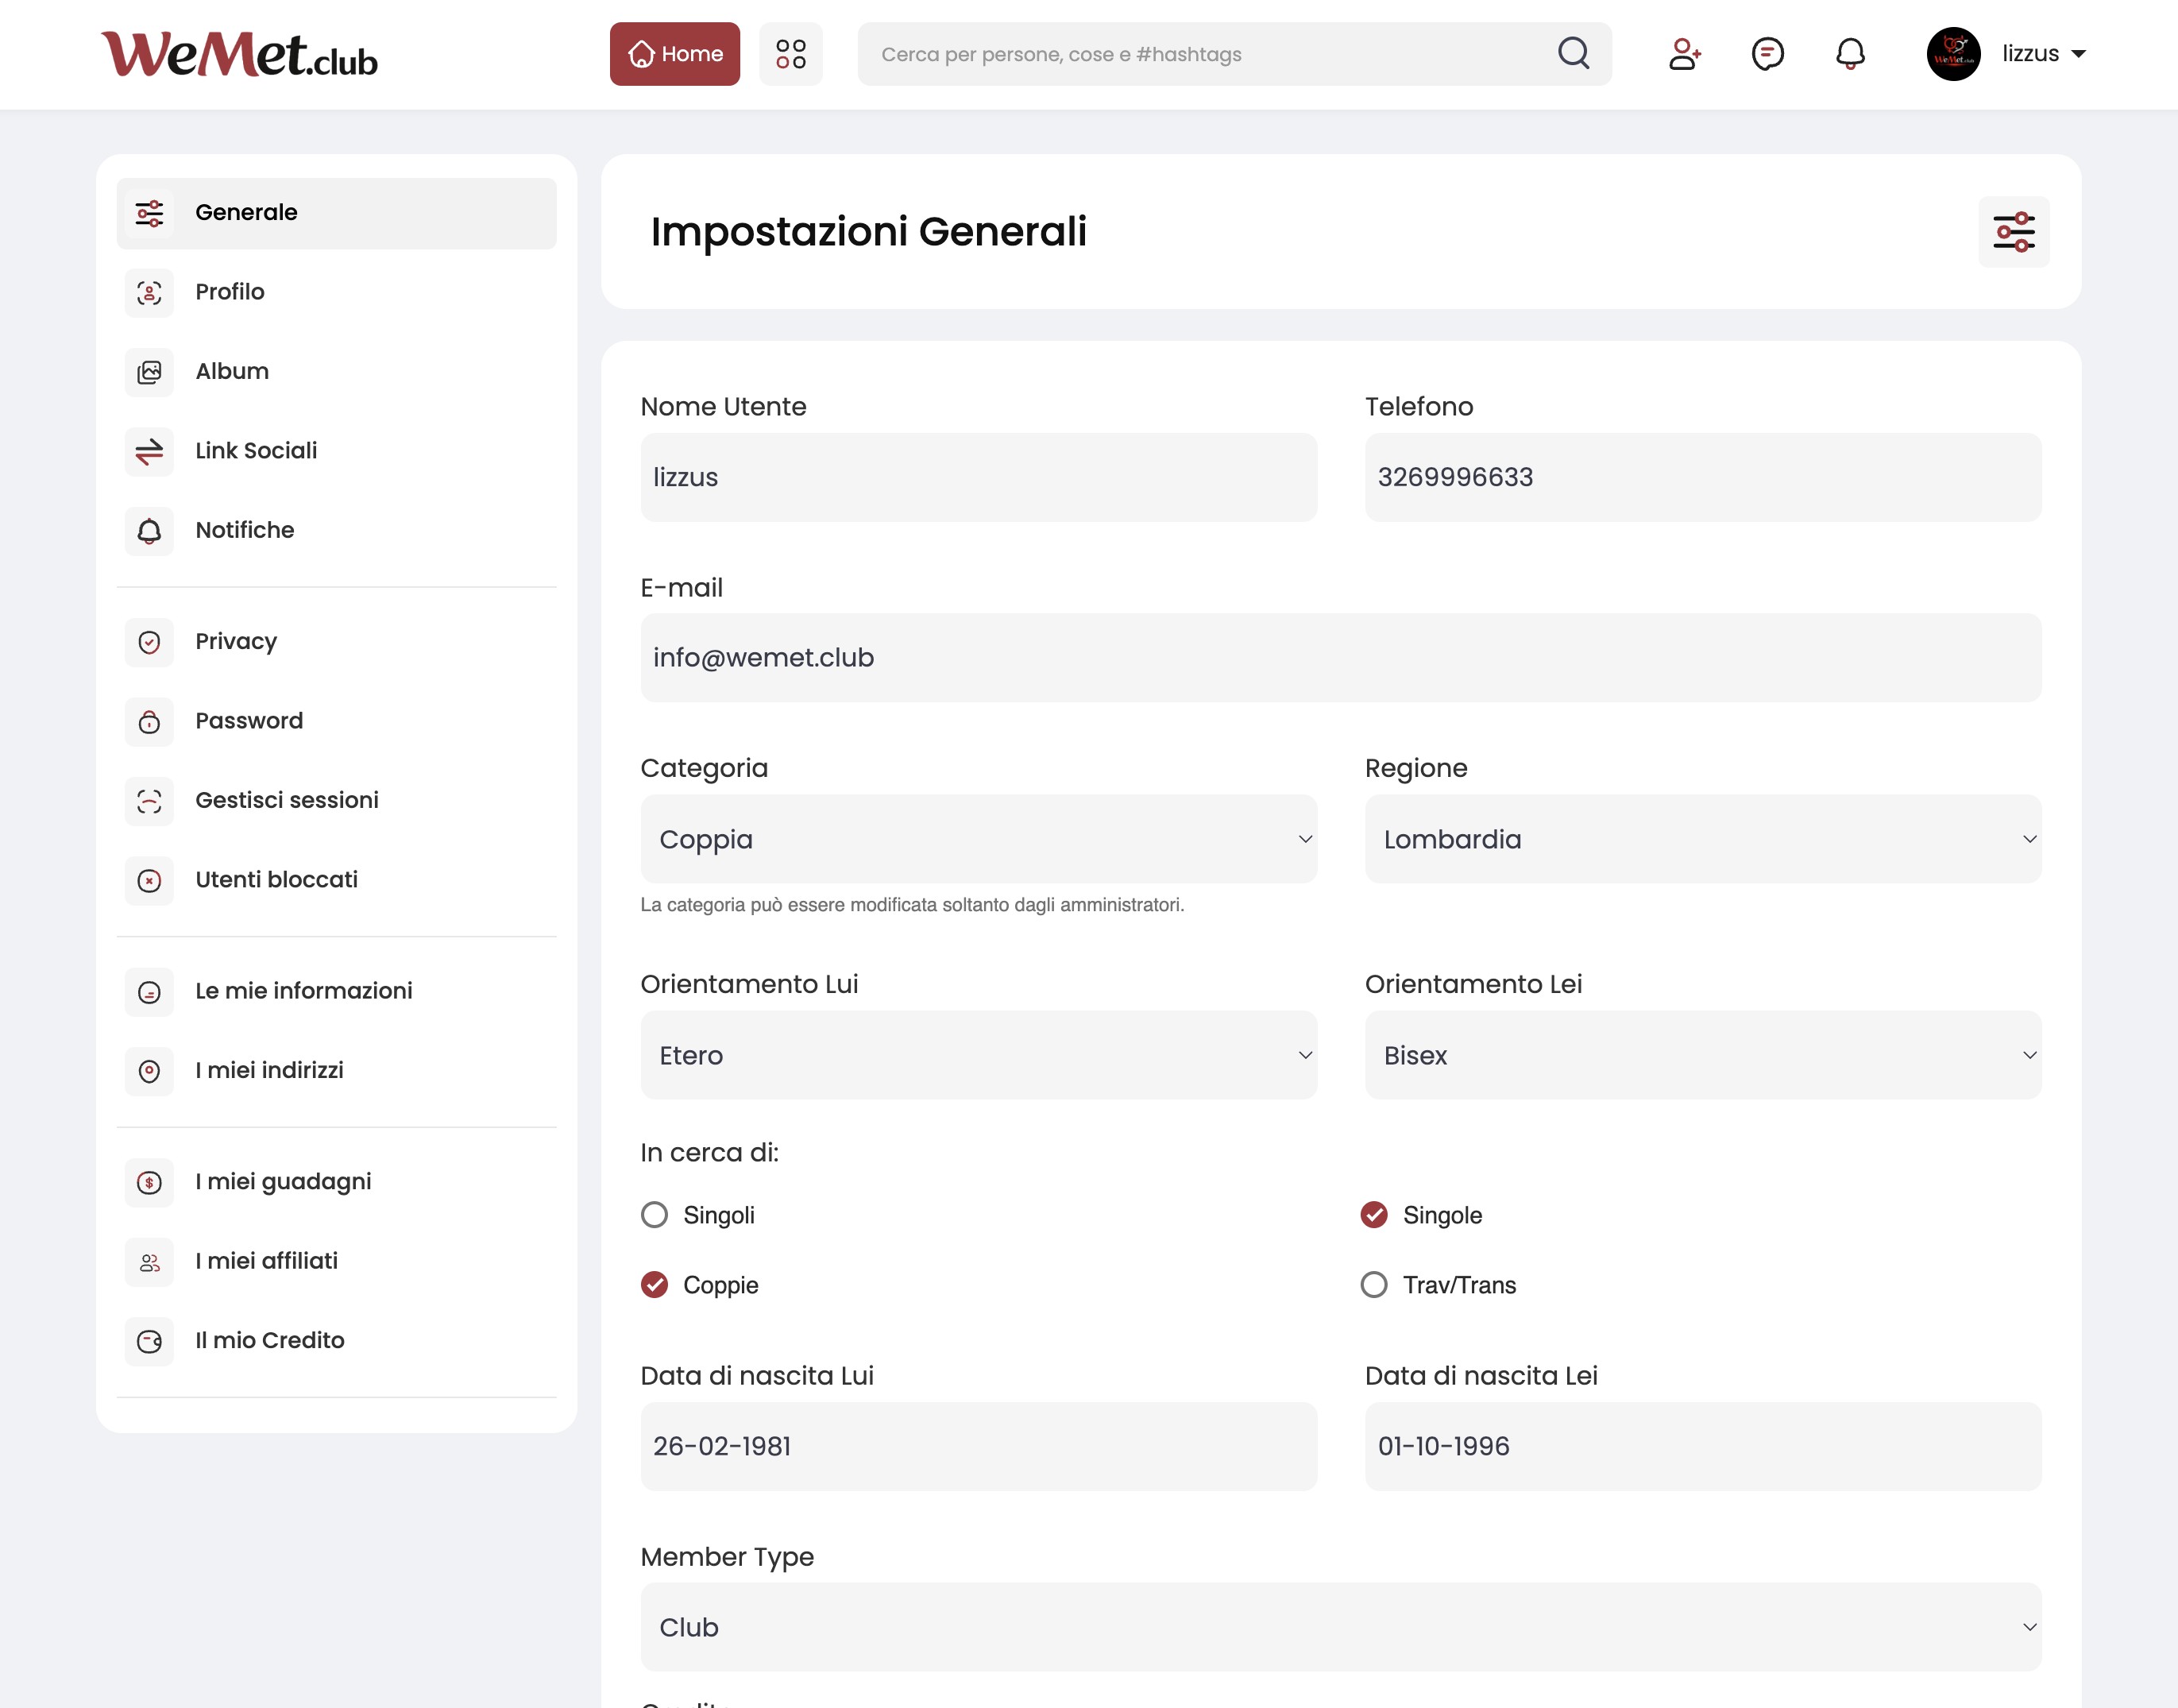Click the lizzus profile avatar
Screen dimensions: 2178x1708
pyautogui.click(x=1953, y=54)
